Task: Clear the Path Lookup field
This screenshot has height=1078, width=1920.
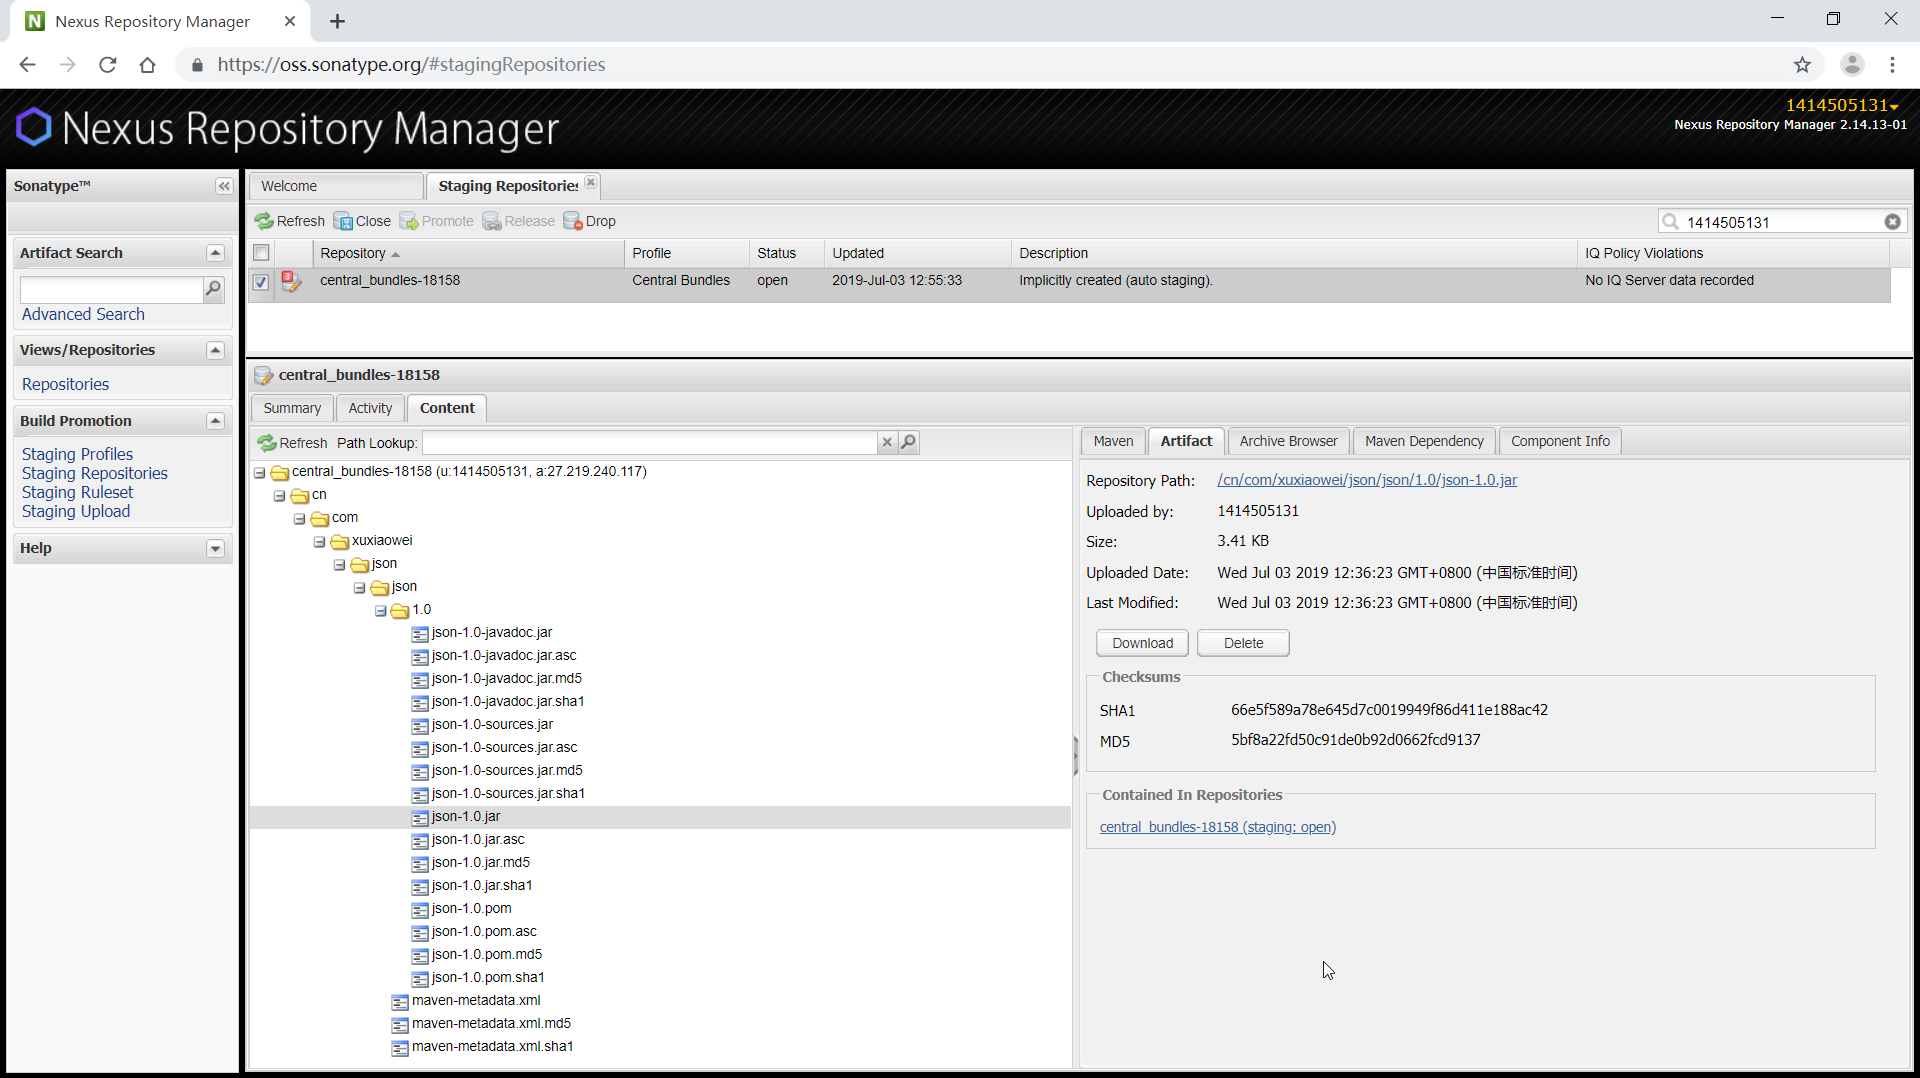Action: click(x=886, y=442)
